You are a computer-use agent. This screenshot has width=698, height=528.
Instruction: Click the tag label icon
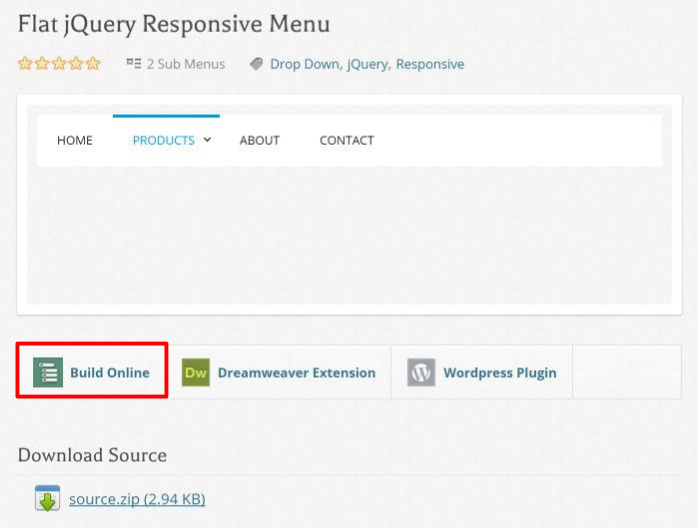click(256, 64)
